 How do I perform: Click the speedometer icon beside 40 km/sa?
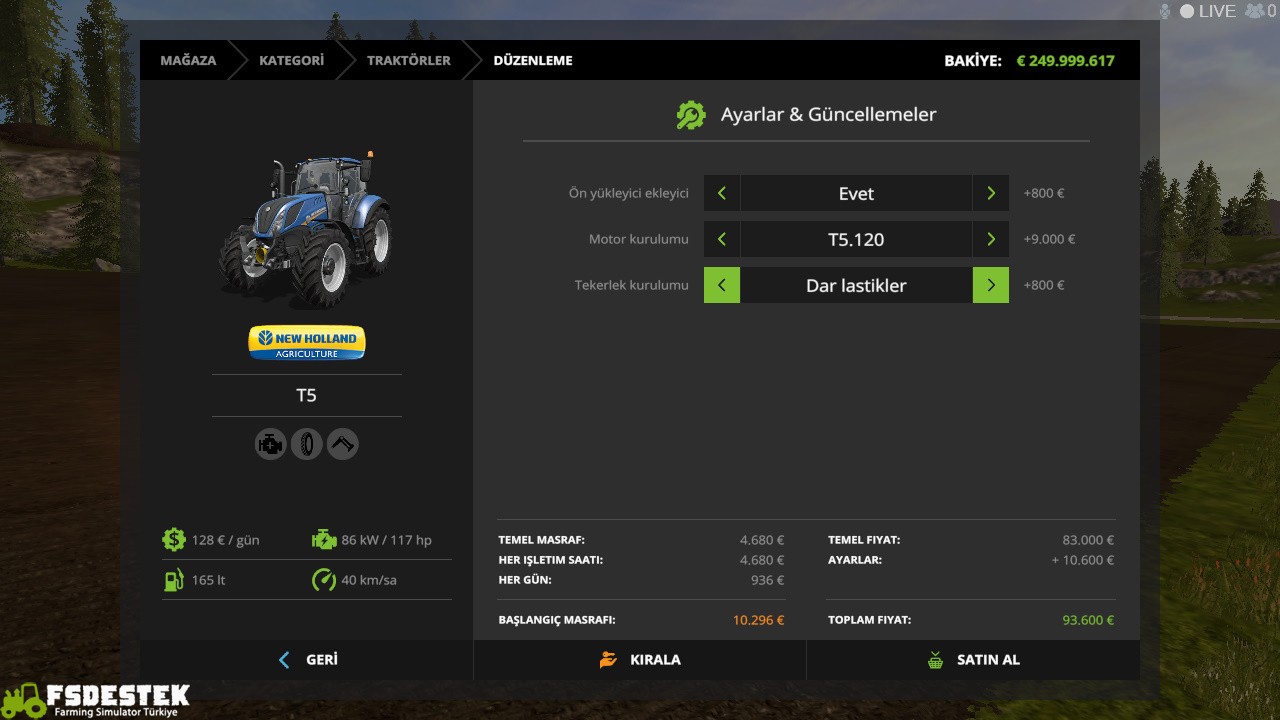[x=324, y=579]
